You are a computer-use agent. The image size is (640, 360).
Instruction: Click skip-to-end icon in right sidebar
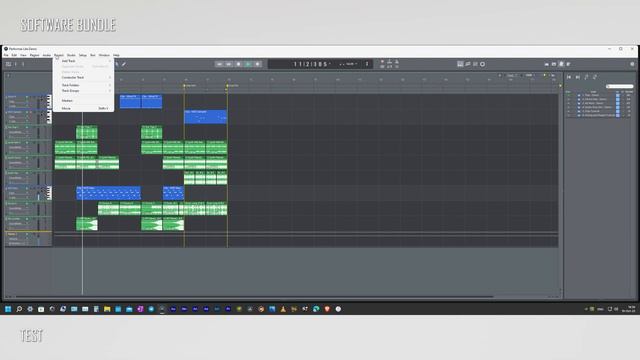(578, 77)
